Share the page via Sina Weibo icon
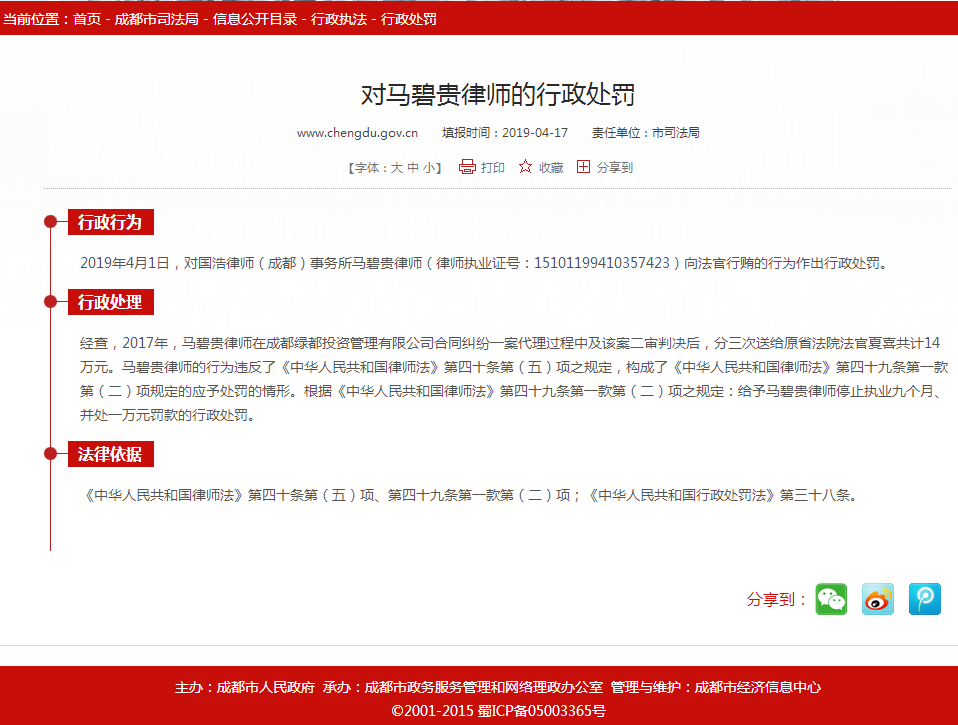 878,599
